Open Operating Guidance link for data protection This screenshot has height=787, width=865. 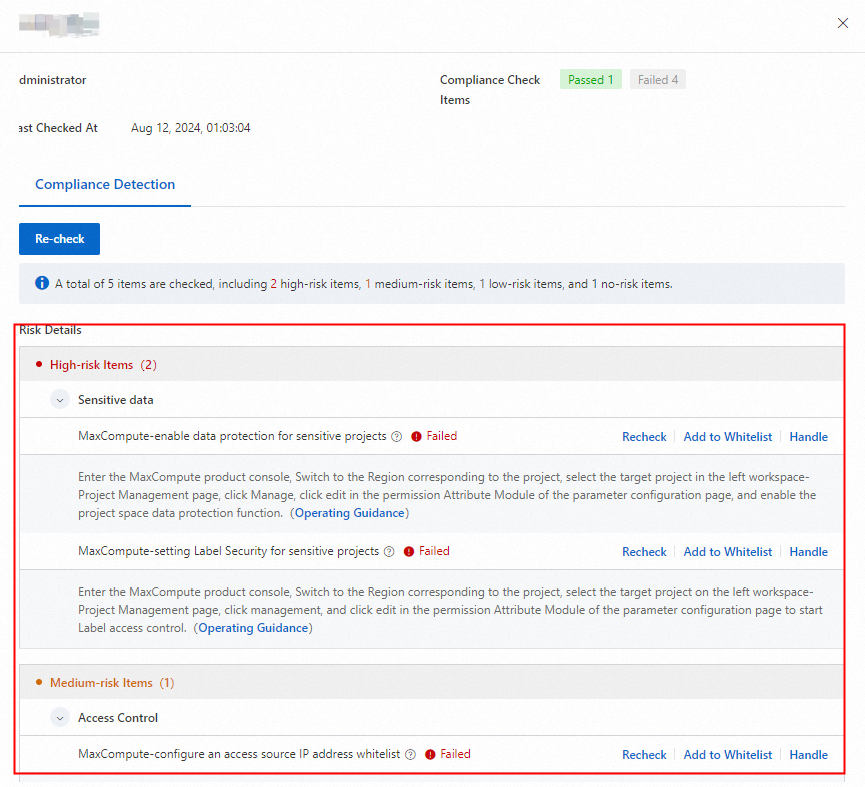coord(350,513)
